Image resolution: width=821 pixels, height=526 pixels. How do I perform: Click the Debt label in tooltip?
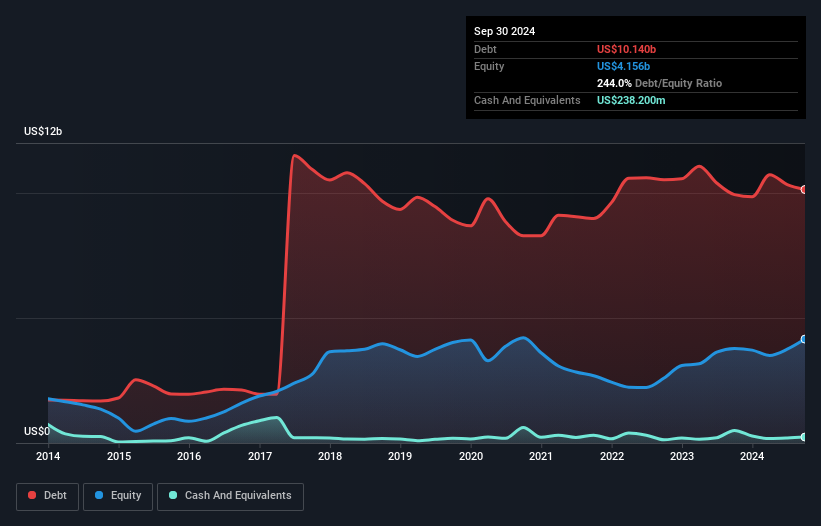[x=485, y=49]
